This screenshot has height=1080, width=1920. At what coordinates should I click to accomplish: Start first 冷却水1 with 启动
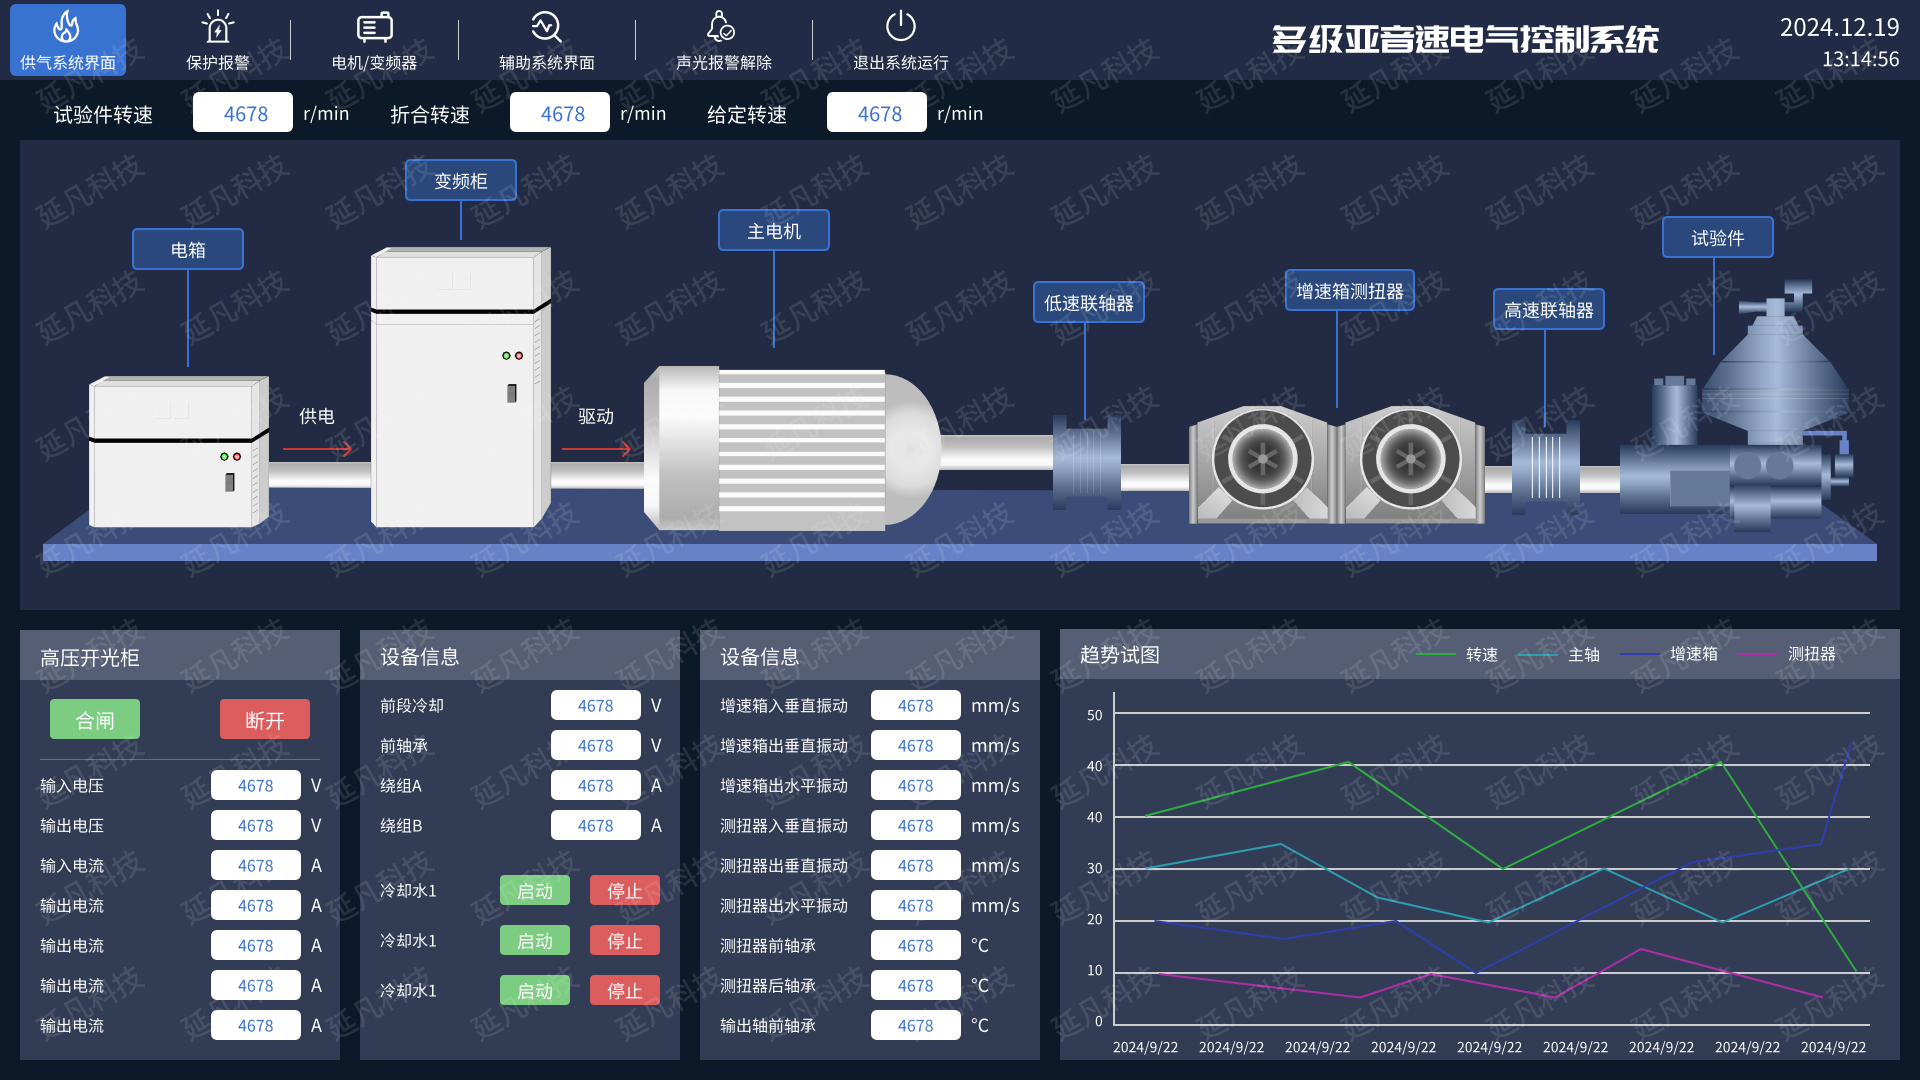[534, 890]
